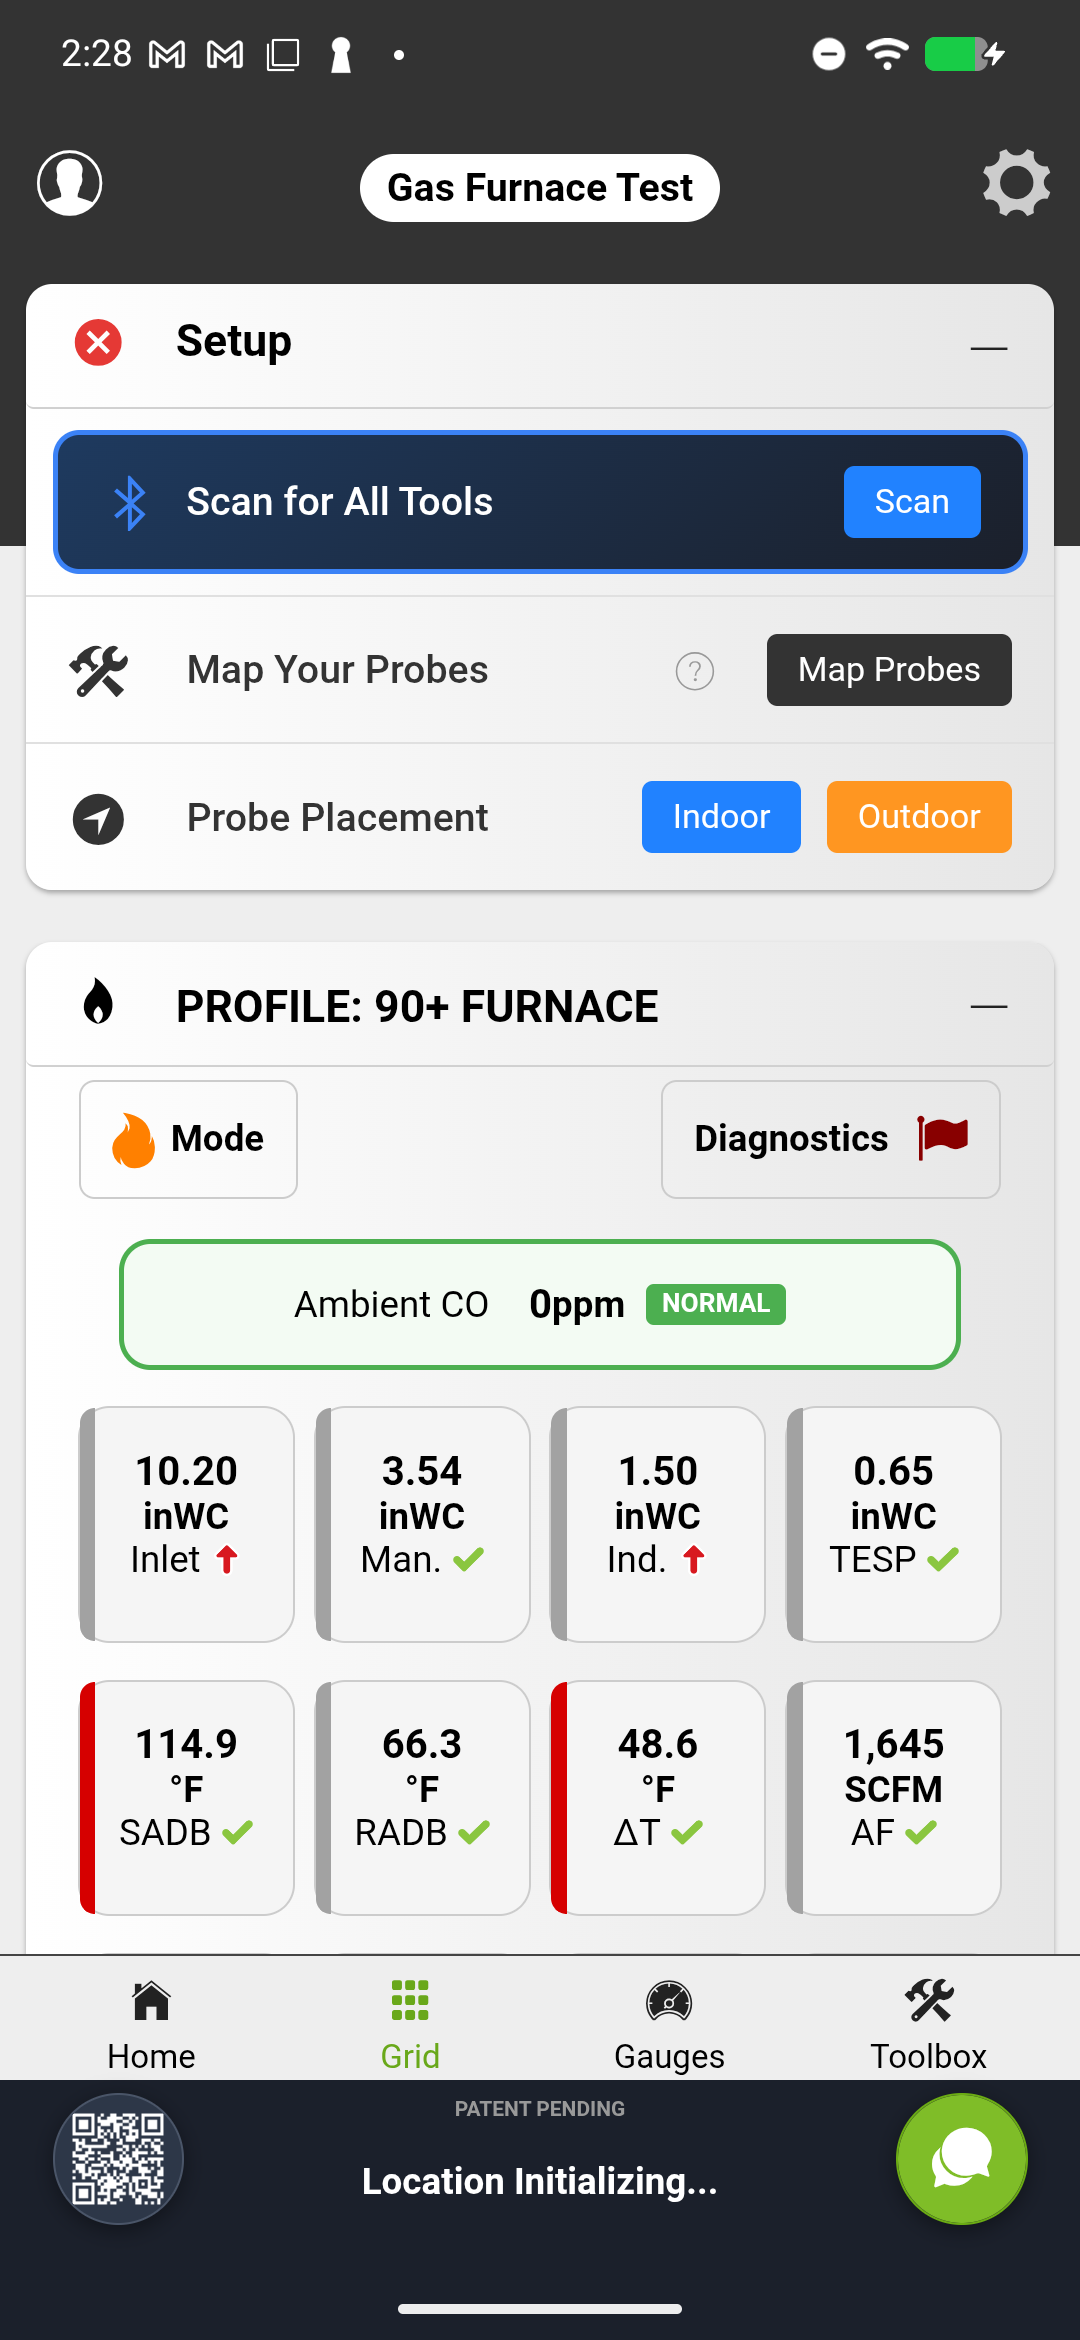This screenshot has height=2340, width=1080.
Task: Click the green checkmark on SADB
Action: [238, 1832]
